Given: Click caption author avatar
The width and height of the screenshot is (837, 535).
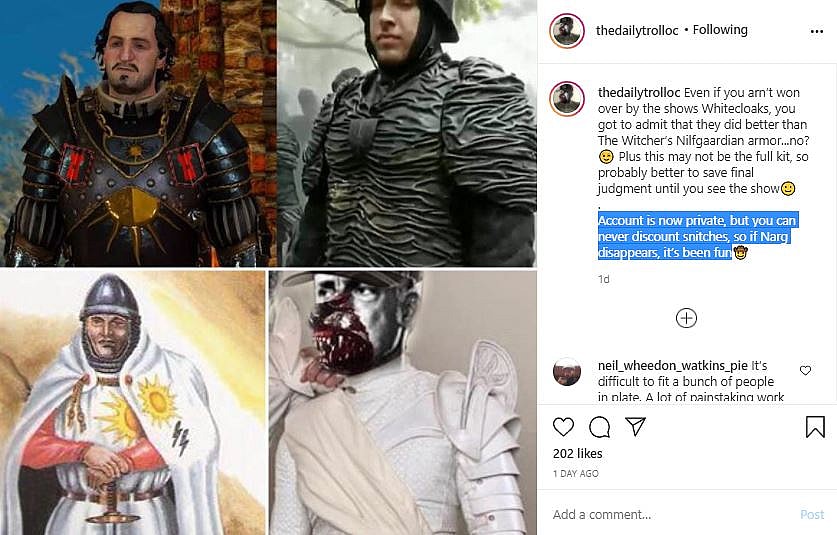Looking at the screenshot, I should tap(567, 99).
